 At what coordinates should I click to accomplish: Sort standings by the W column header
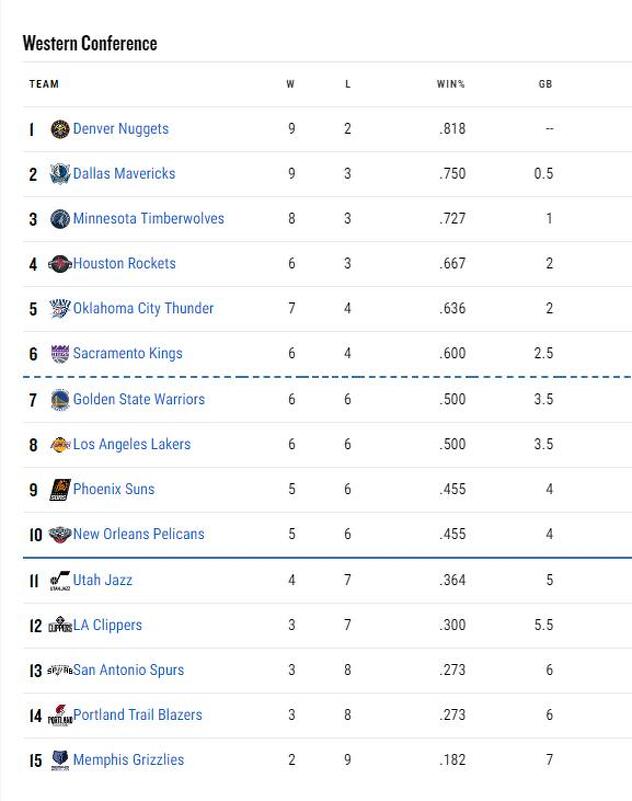[x=291, y=84]
